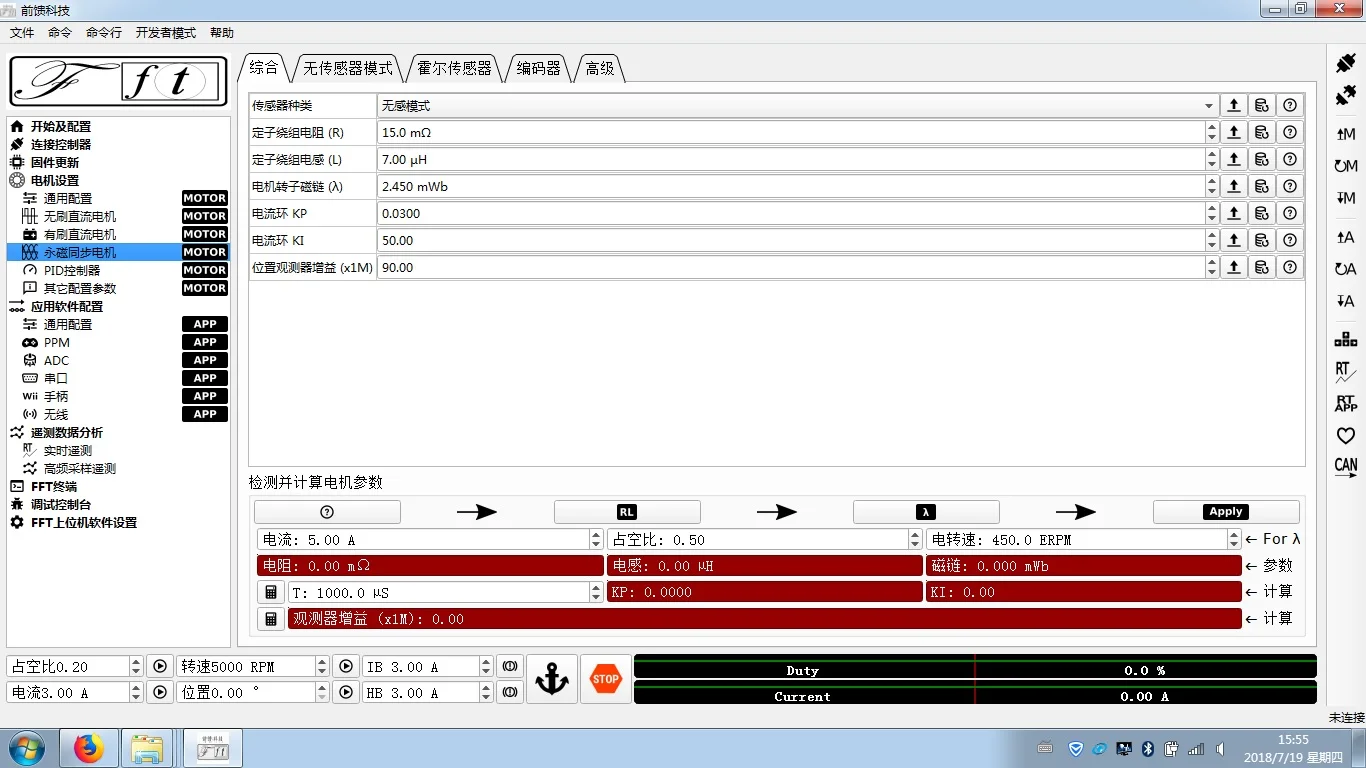The image size is (1366, 768).
Task: Click the connect plug icon in right toolbar
Action: 1346,63
